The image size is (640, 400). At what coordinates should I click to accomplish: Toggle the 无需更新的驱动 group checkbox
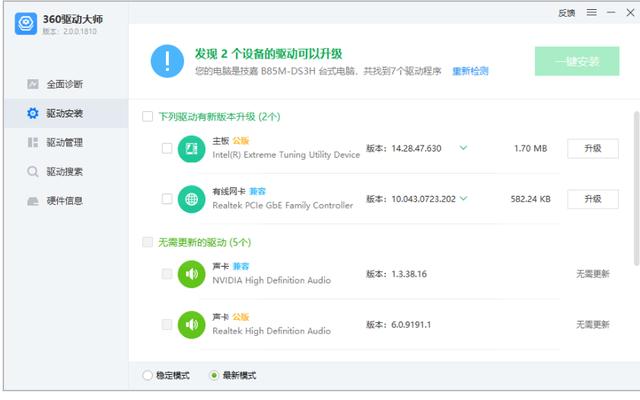[x=147, y=242]
